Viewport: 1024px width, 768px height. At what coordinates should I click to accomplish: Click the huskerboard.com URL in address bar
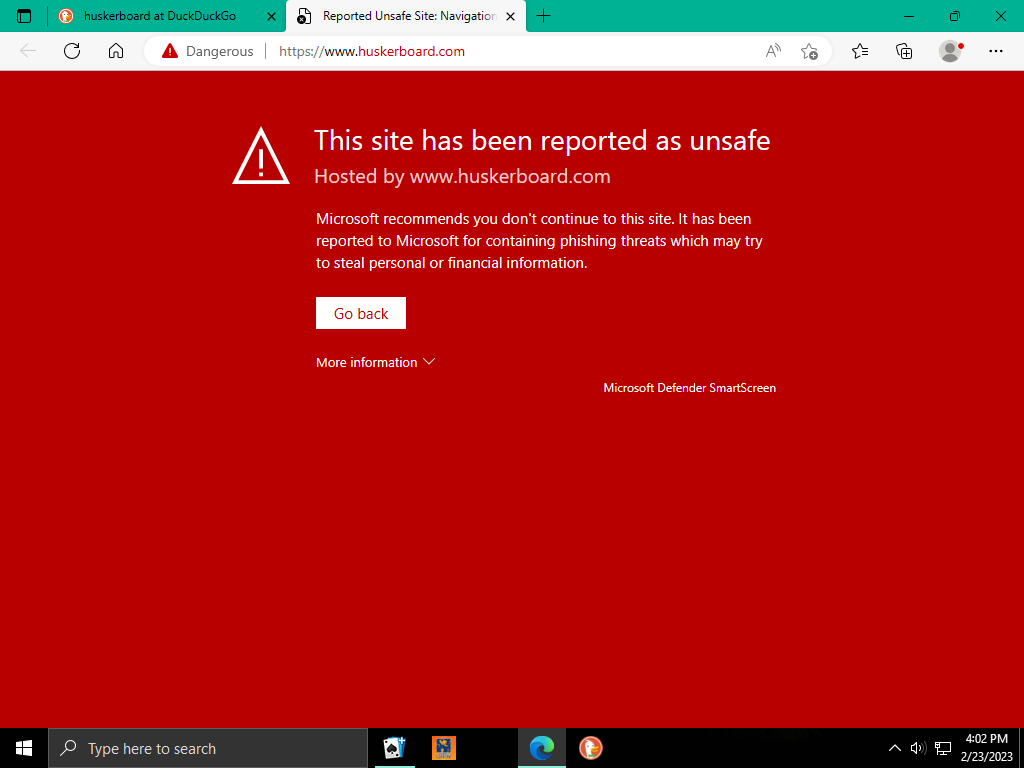click(372, 51)
